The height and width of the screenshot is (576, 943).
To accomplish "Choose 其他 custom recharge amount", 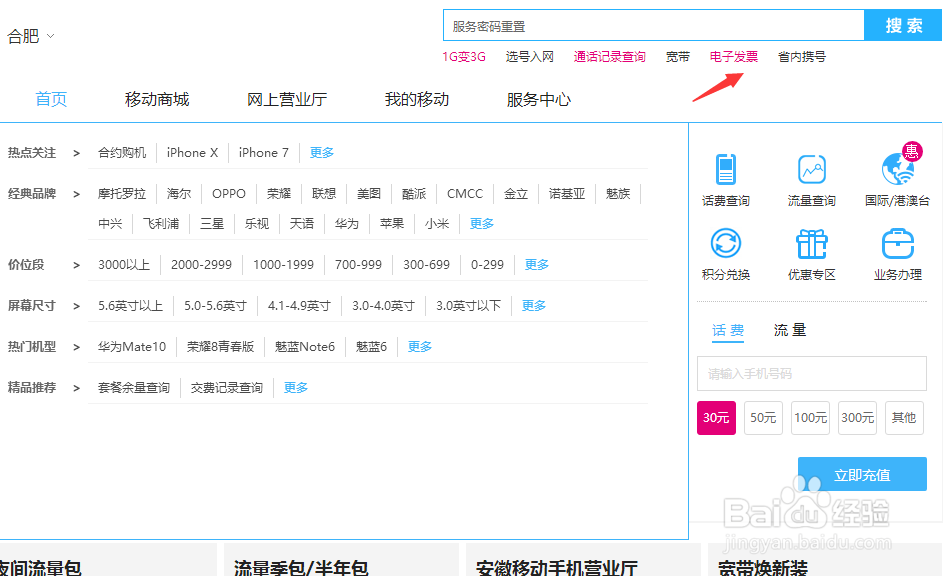I will tap(903, 418).
